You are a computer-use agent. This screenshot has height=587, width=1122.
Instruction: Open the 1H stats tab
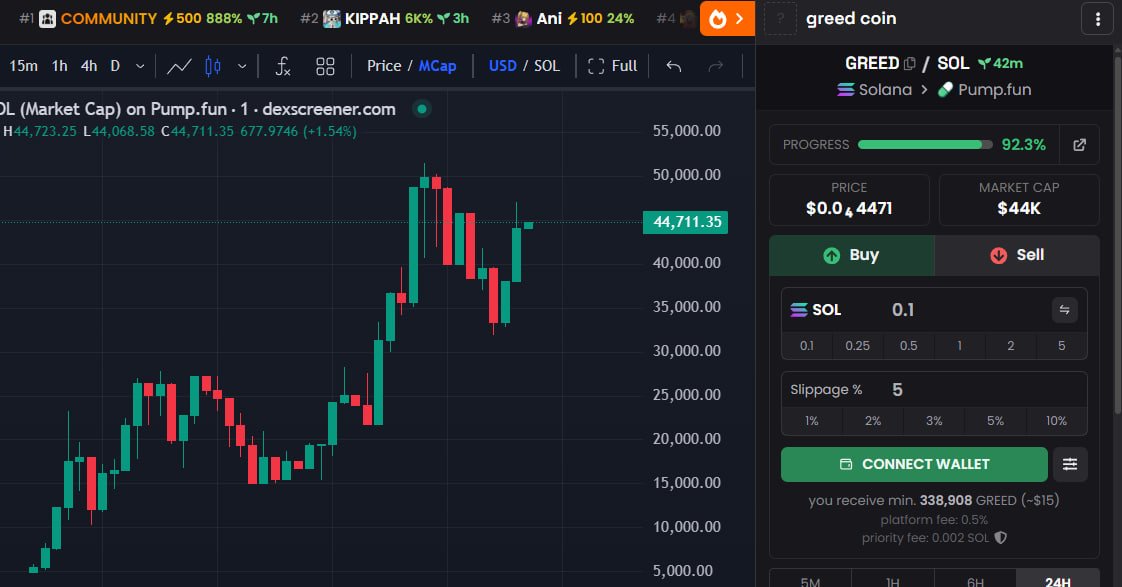click(892, 580)
